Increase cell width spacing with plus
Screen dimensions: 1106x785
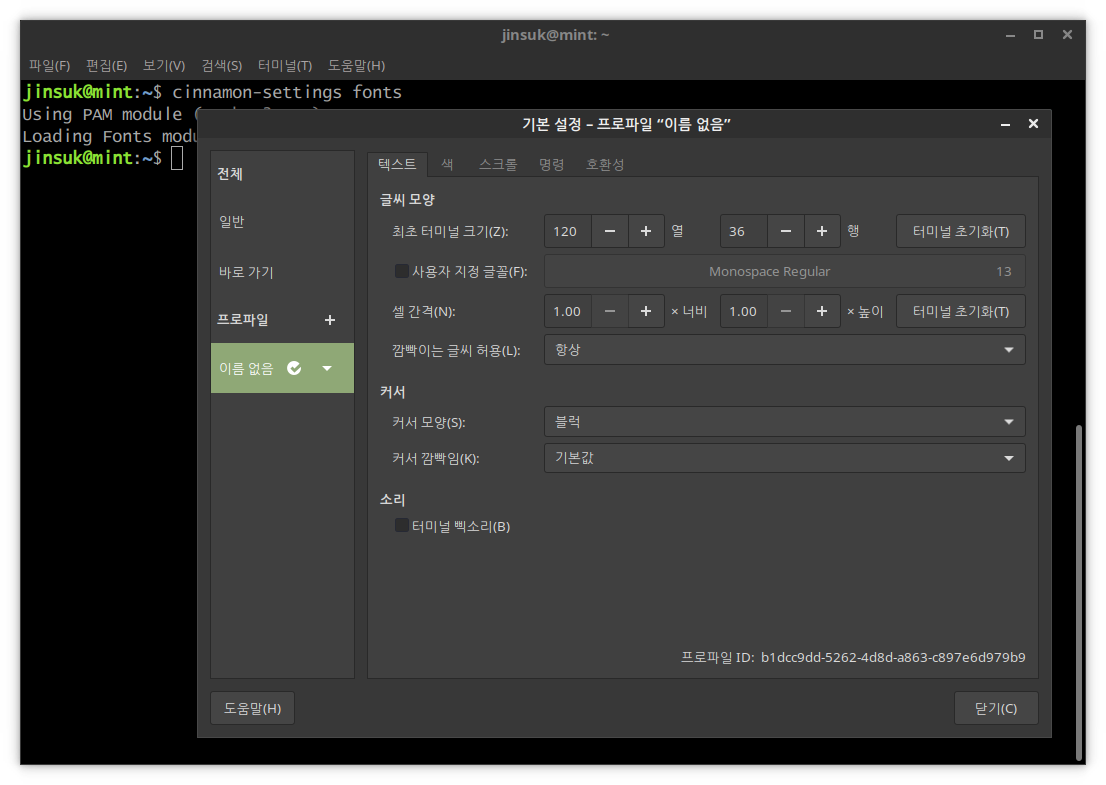(x=645, y=311)
